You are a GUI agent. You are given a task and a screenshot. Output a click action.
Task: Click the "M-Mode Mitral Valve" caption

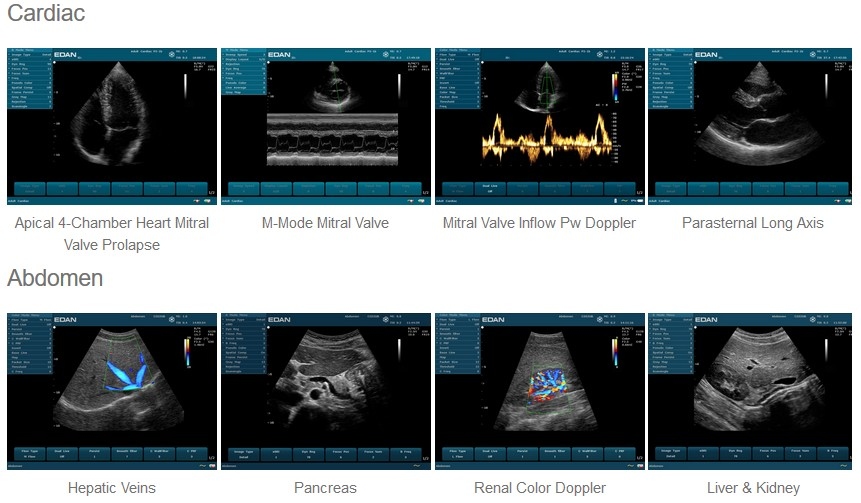tap(325, 223)
